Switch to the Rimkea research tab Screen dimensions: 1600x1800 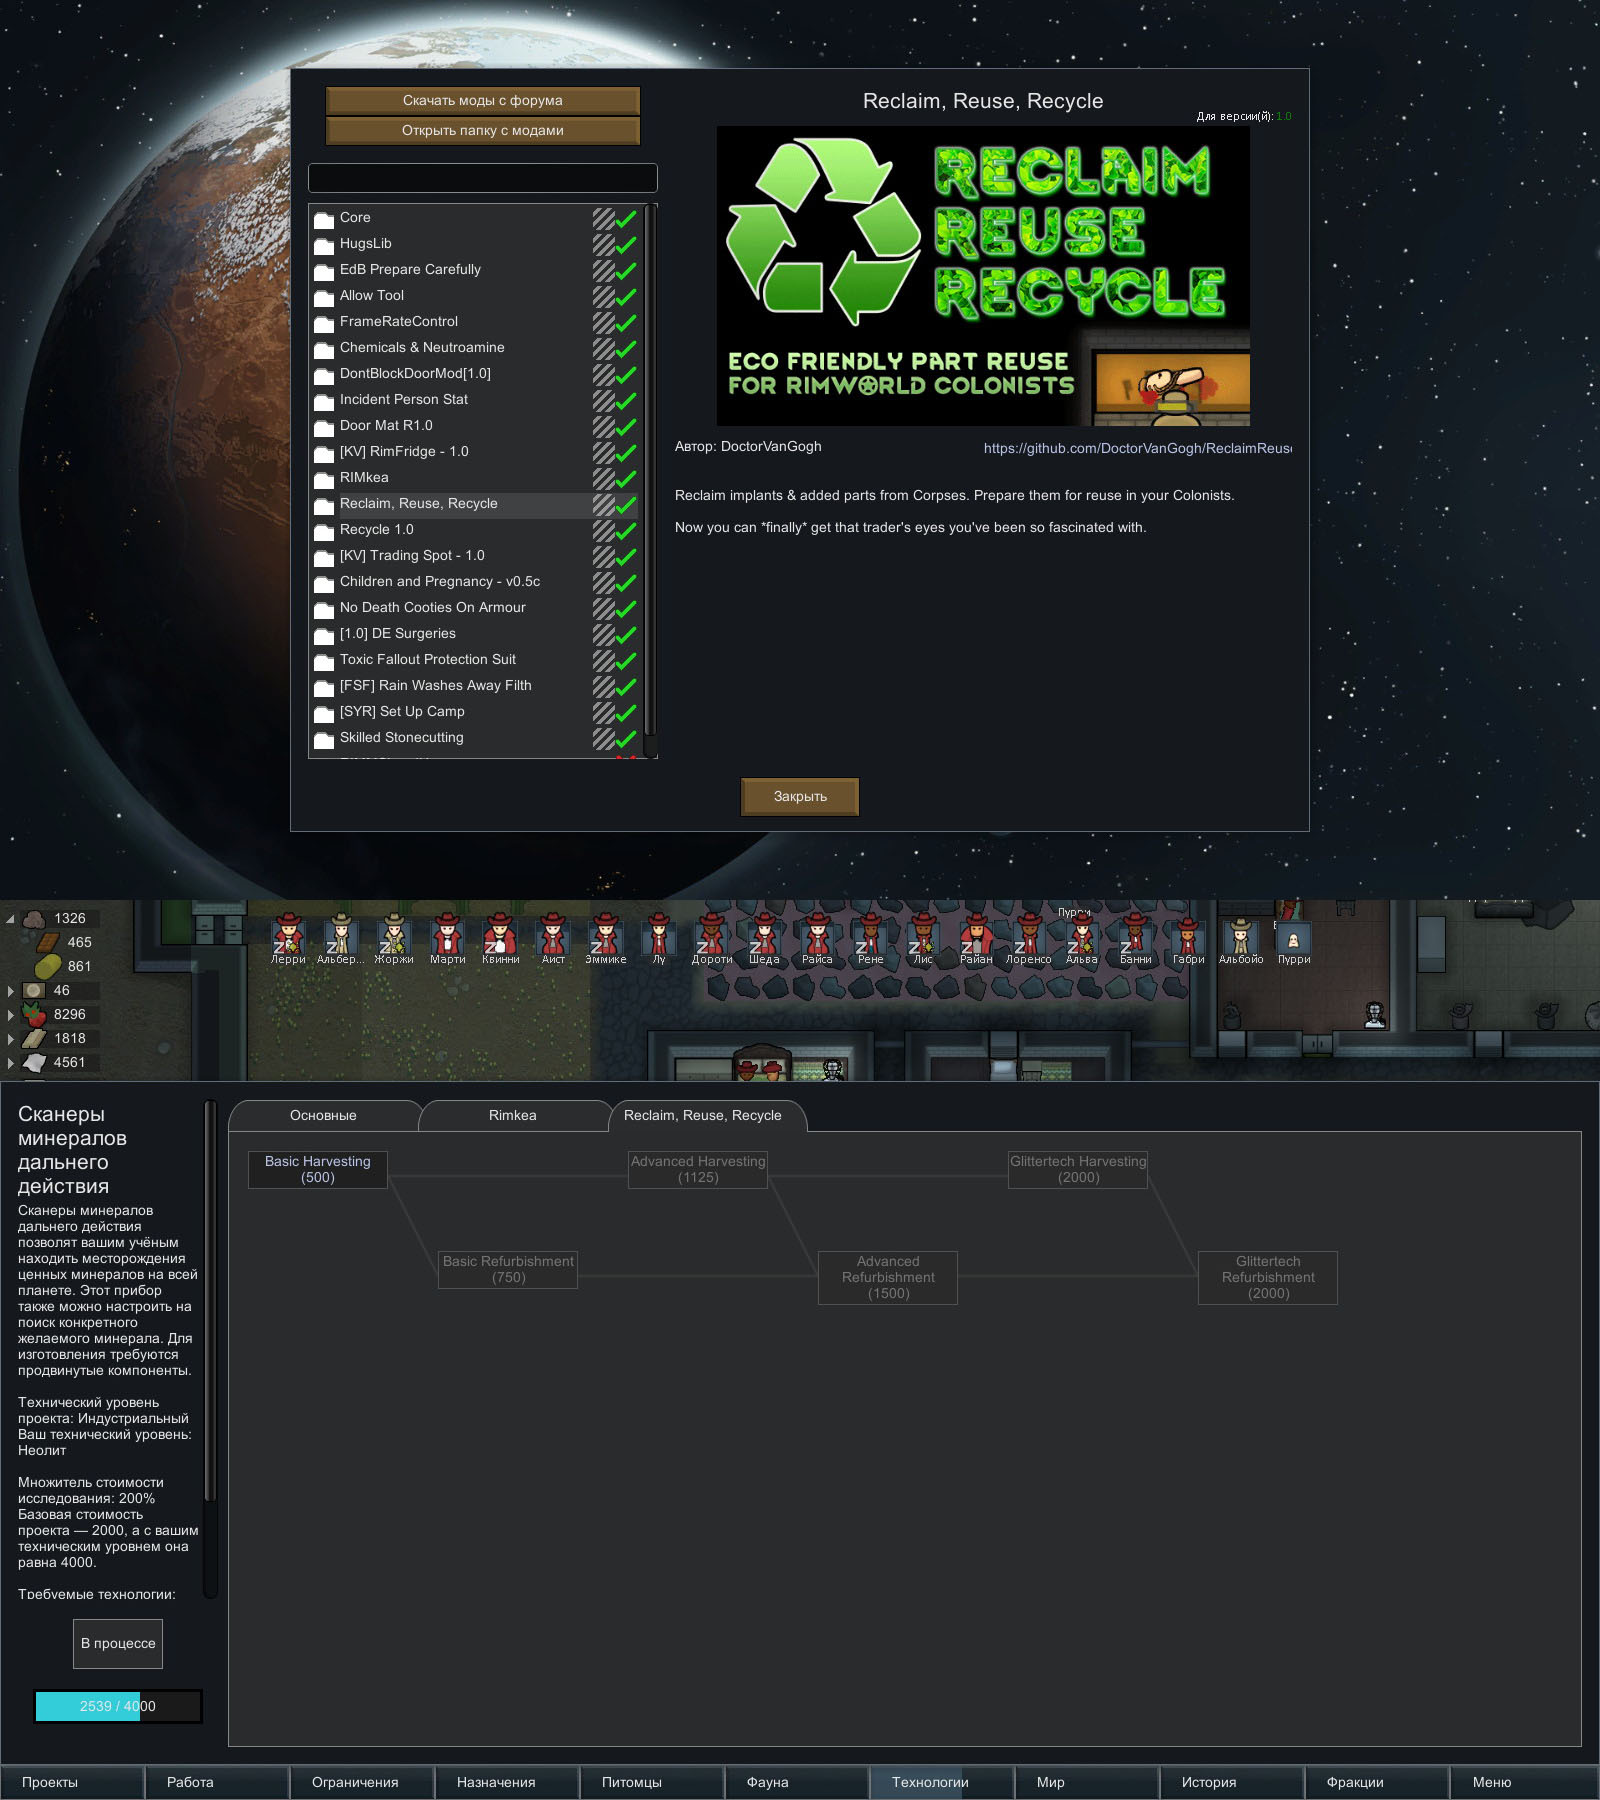513,1116
